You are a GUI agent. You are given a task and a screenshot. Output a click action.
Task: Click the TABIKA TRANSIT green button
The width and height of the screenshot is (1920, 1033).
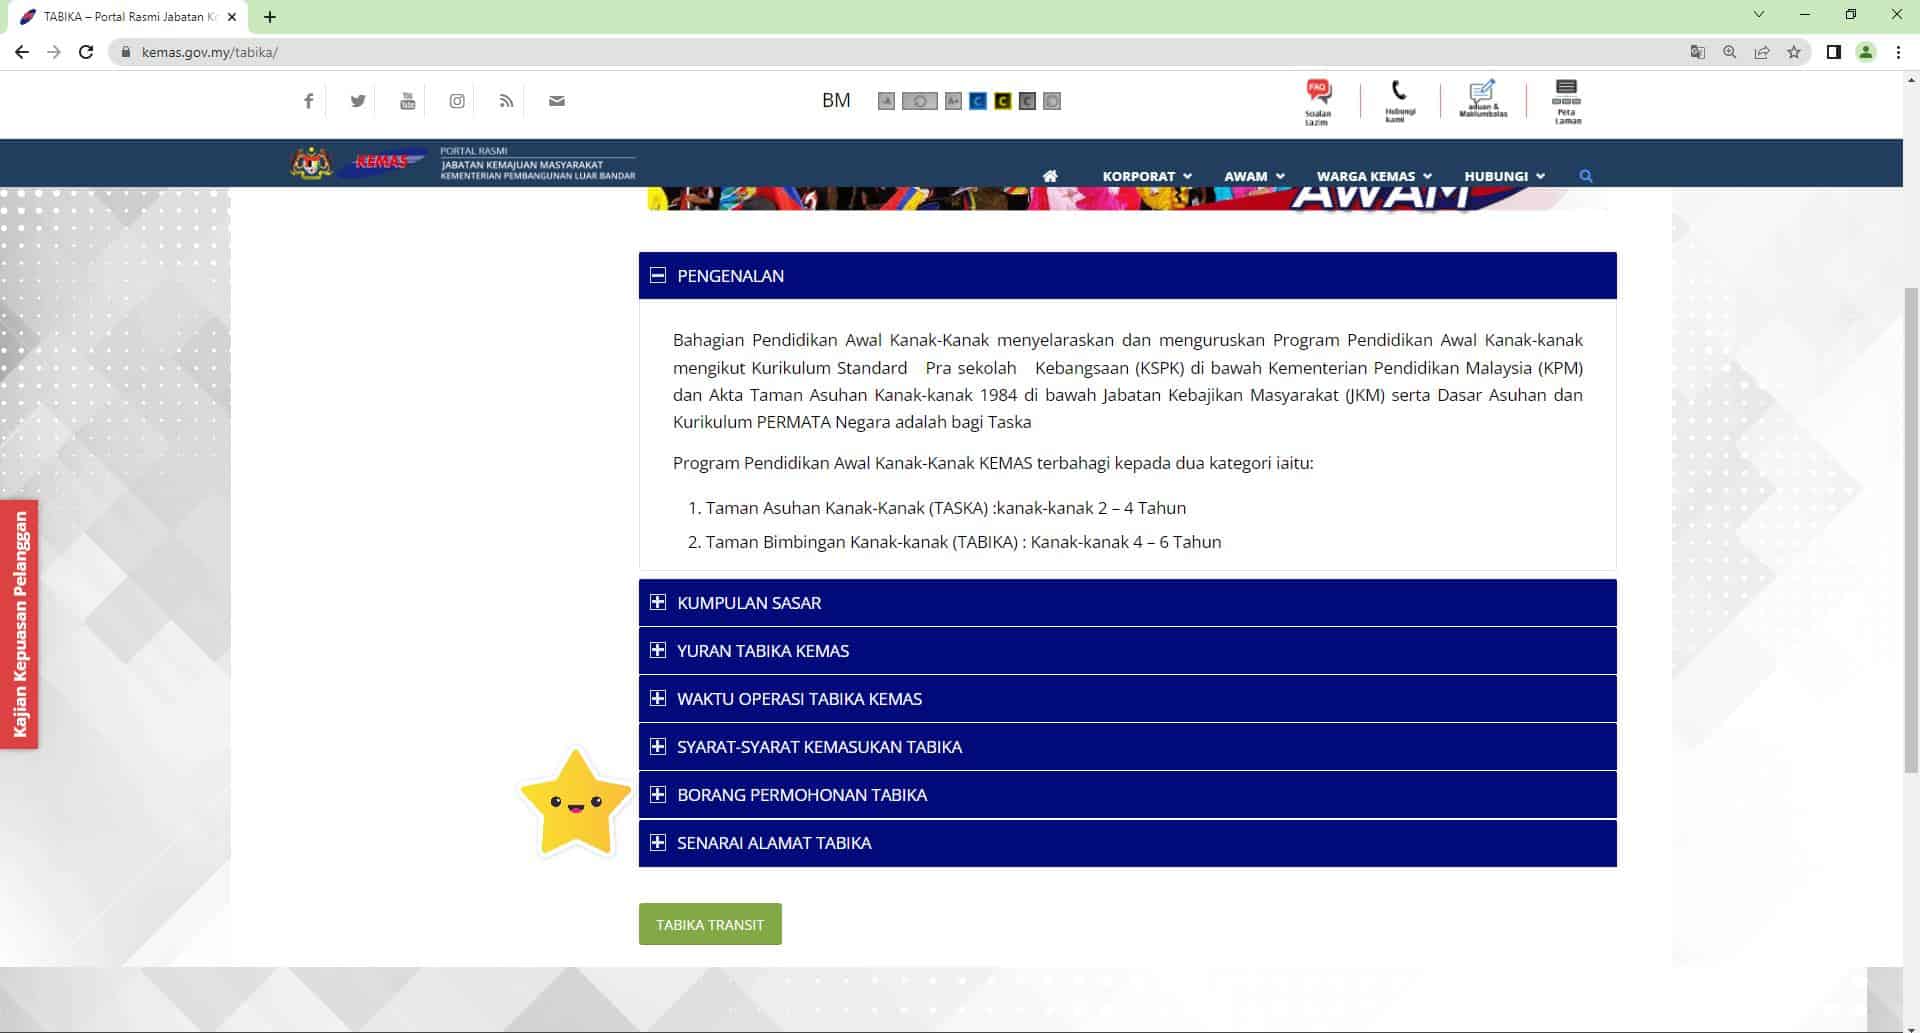point(710,925)
